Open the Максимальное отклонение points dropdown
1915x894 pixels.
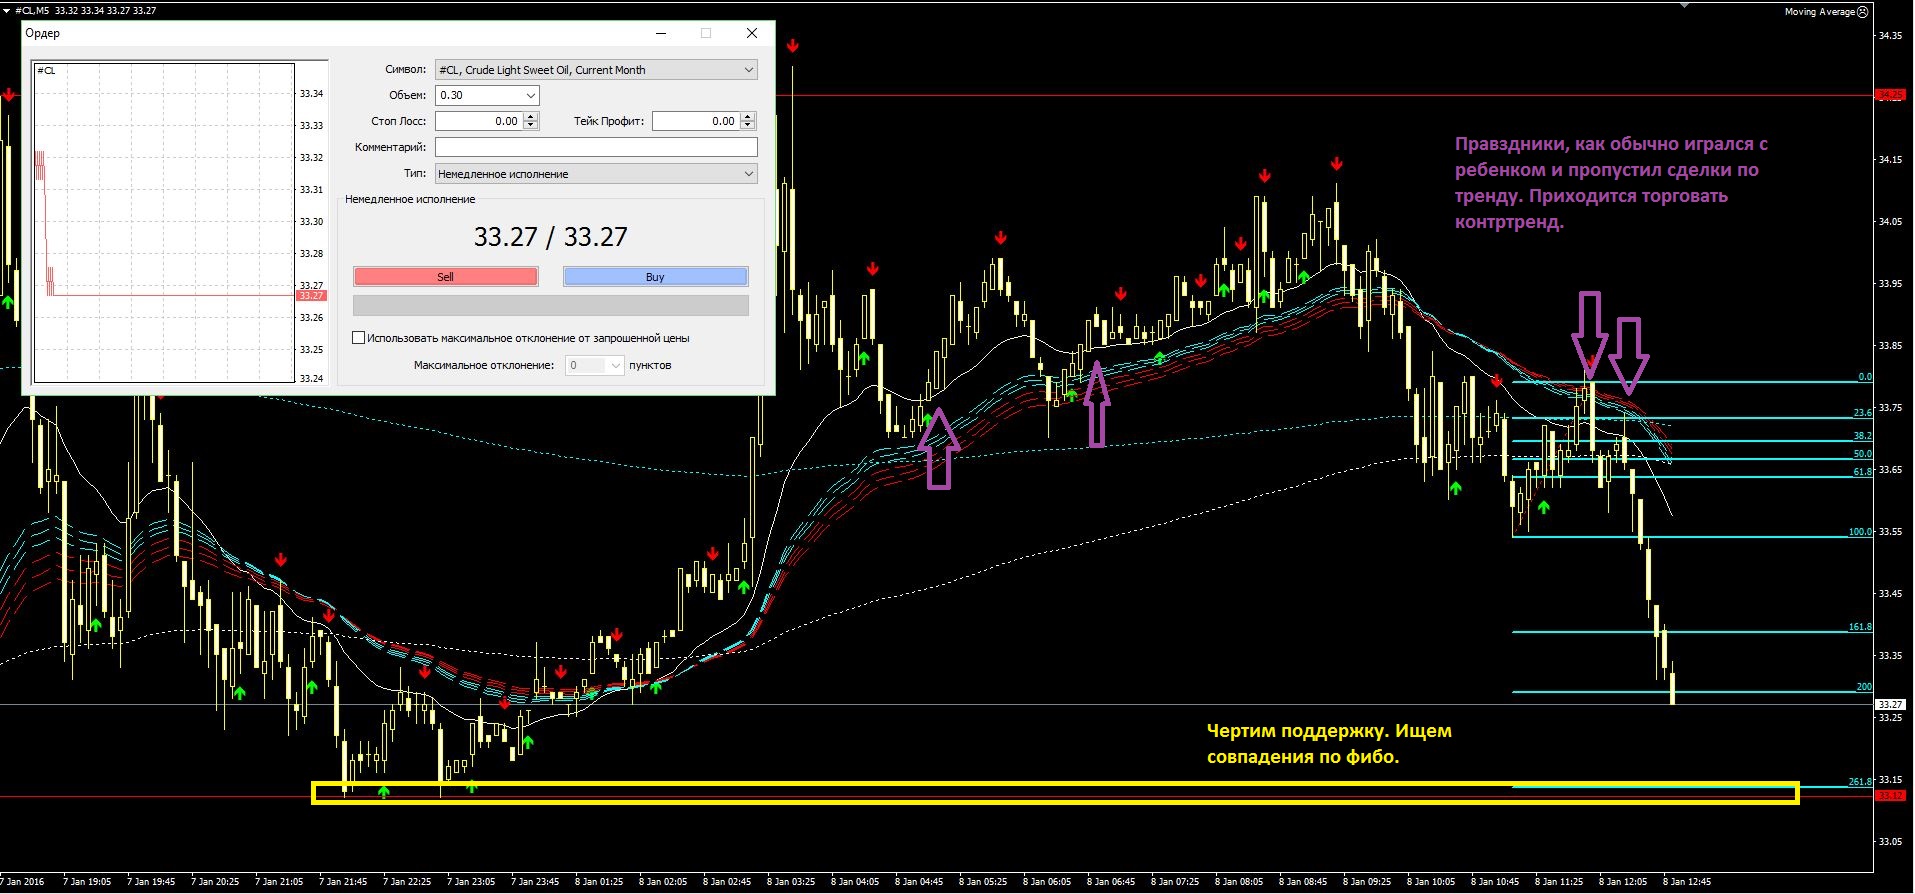pos(615,365)
